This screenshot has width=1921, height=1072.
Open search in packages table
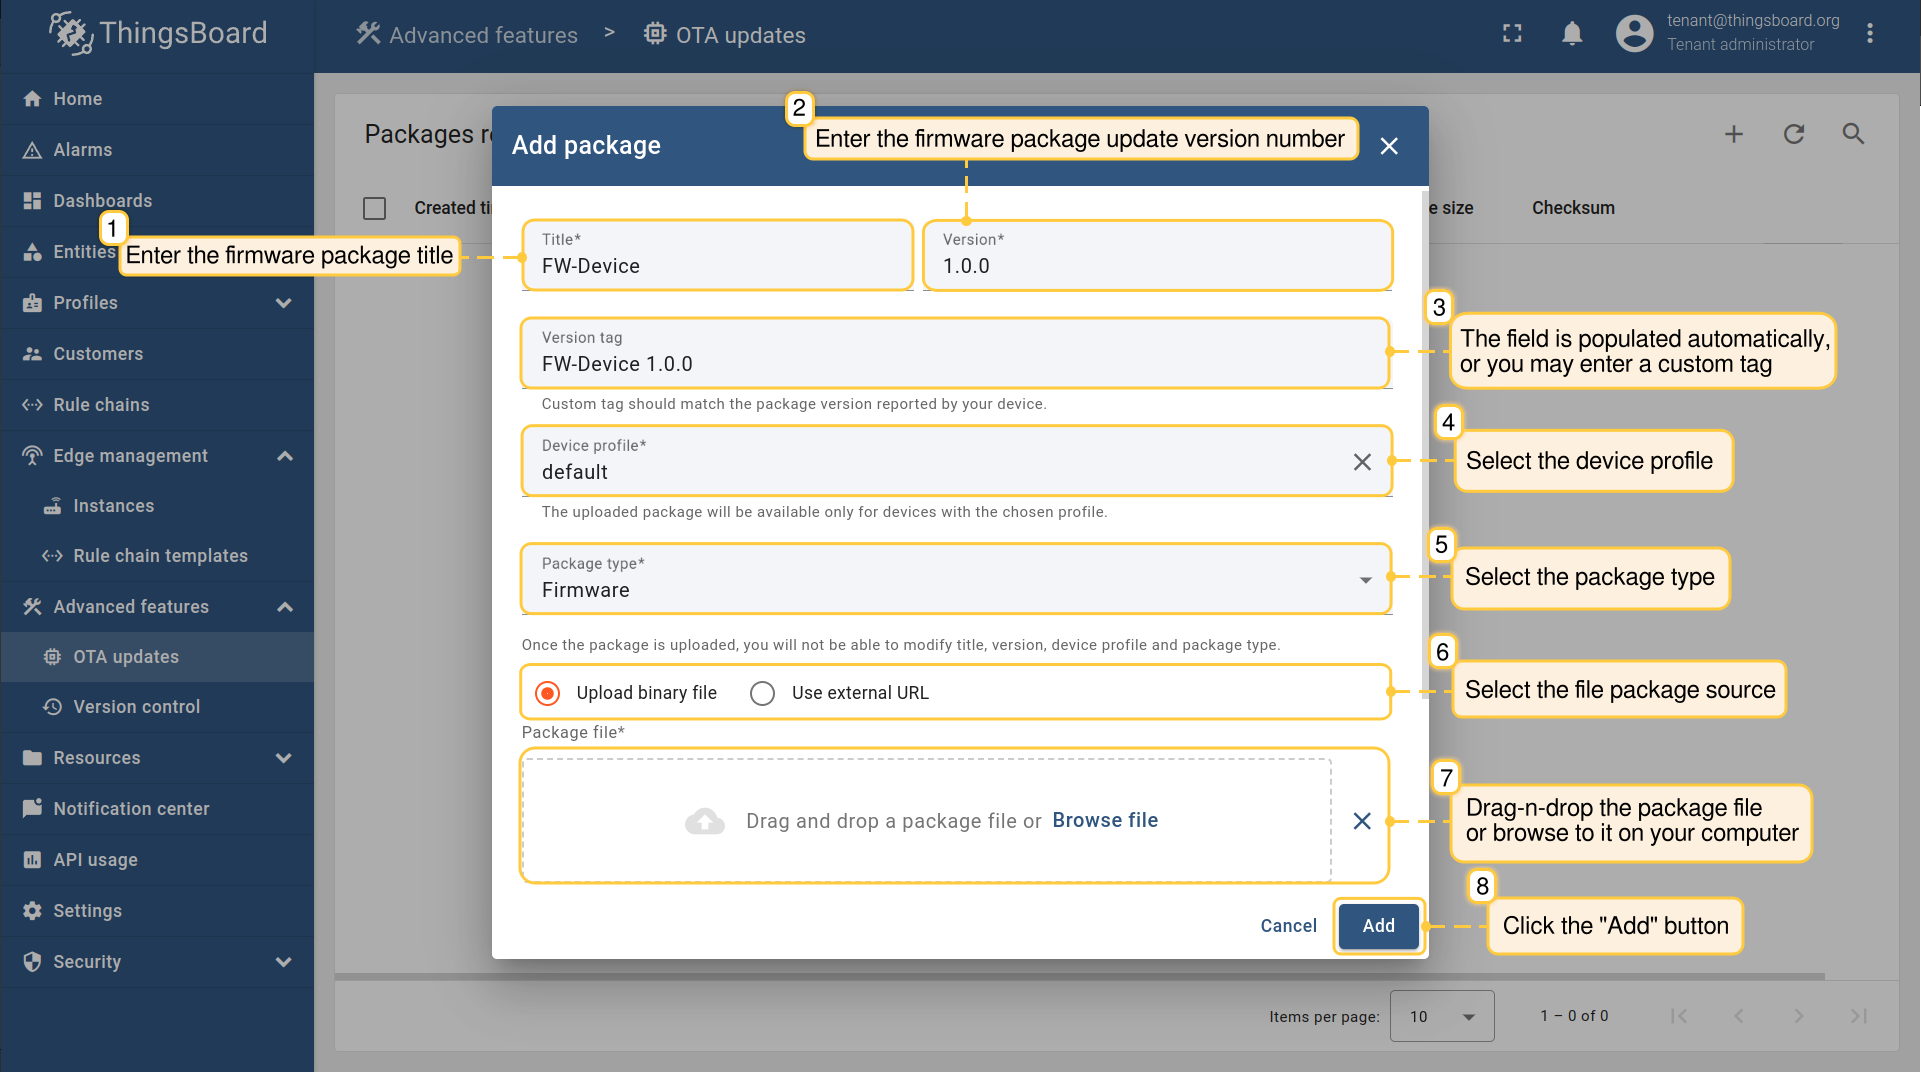tap(1853, 134)
